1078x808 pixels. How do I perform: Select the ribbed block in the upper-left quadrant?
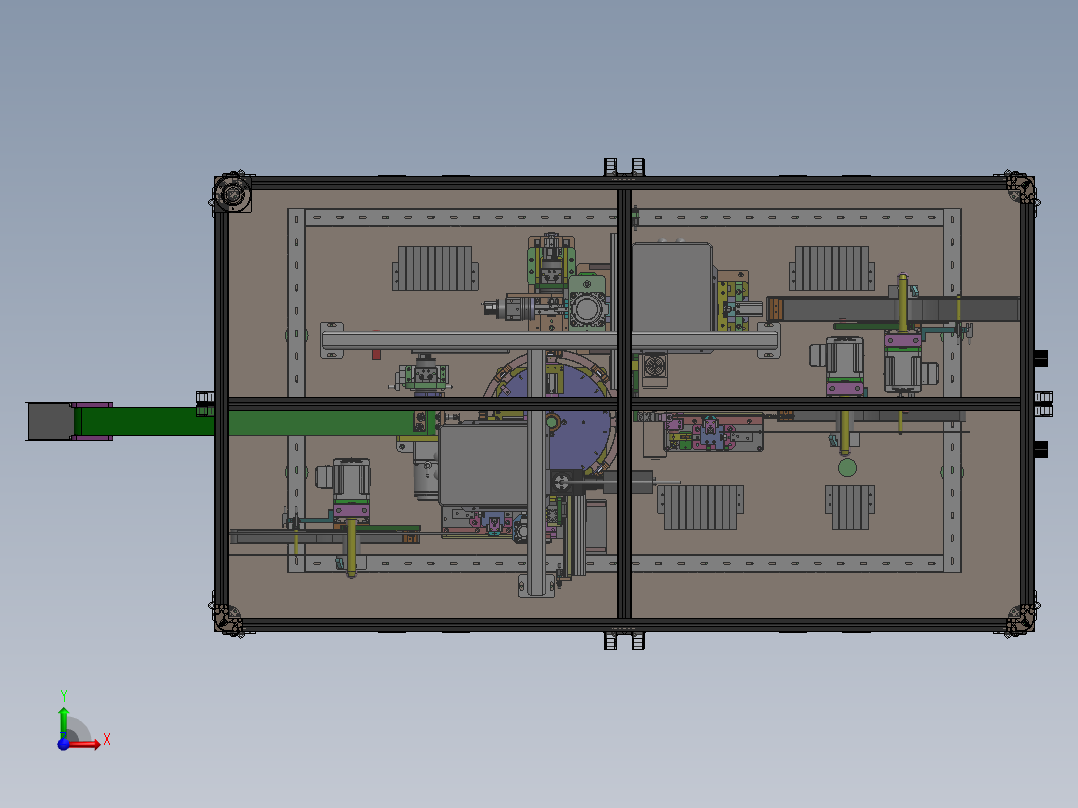[435, 268]
